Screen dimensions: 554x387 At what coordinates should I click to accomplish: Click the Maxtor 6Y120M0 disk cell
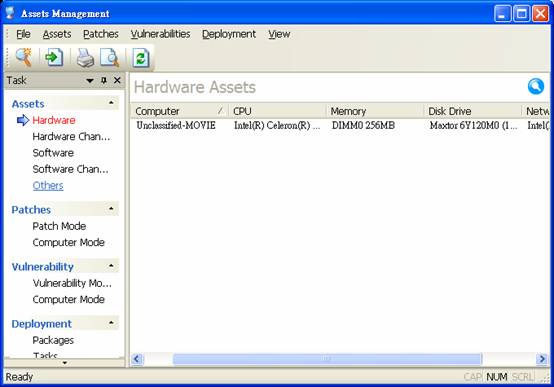(x=473, y=125)
